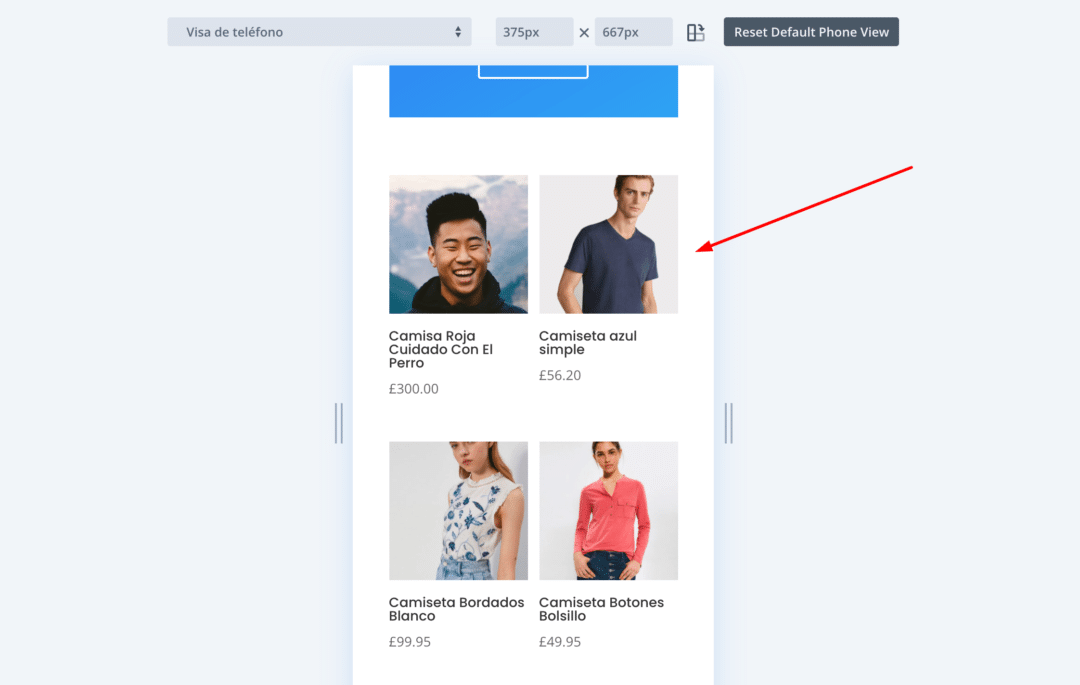This screenshot has width=1080, height=685.
Task: Click the 'Camiseta azul simple' title link
Action: 588,343
